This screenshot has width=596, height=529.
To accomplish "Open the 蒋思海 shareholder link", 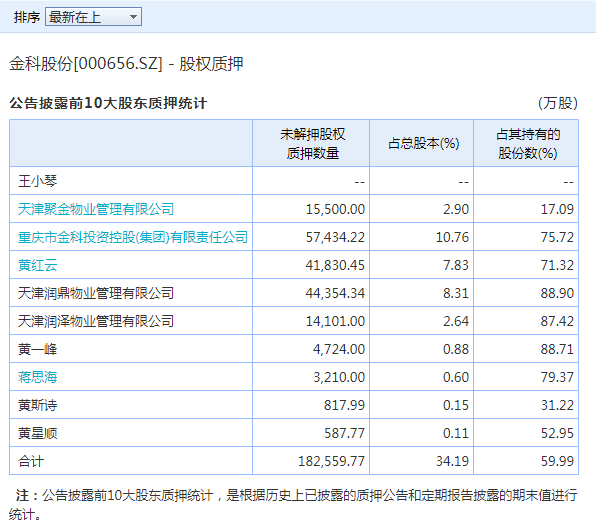I will click(x=38, y=377).
